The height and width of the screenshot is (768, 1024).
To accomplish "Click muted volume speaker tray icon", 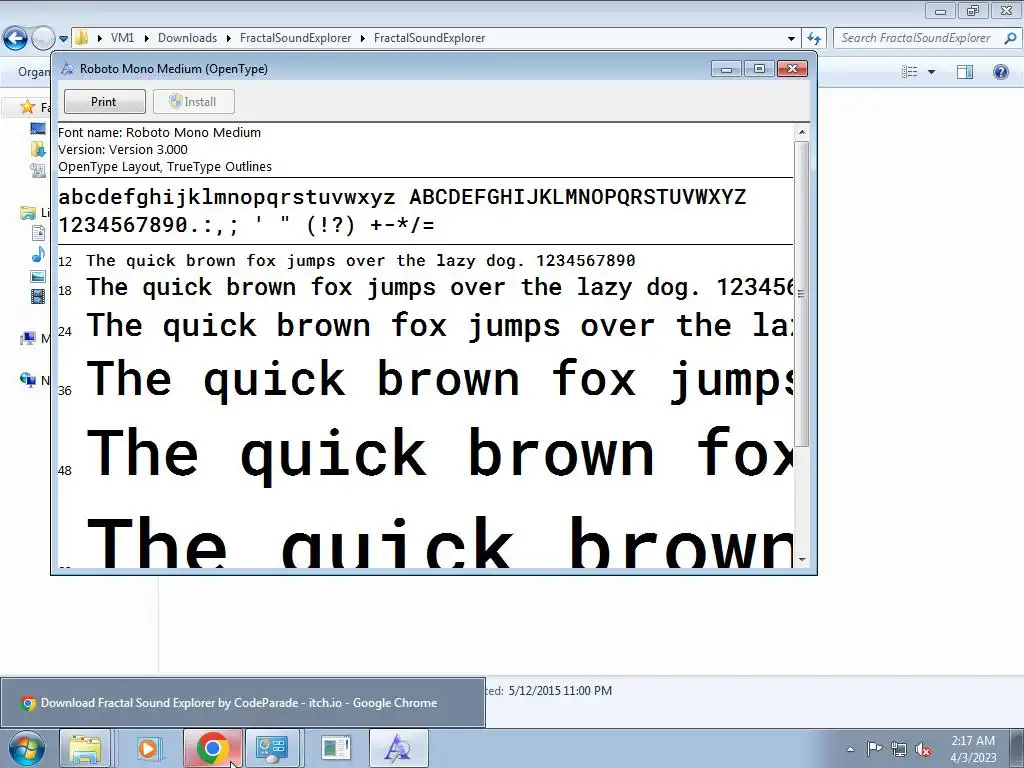I will click(923, 750).
